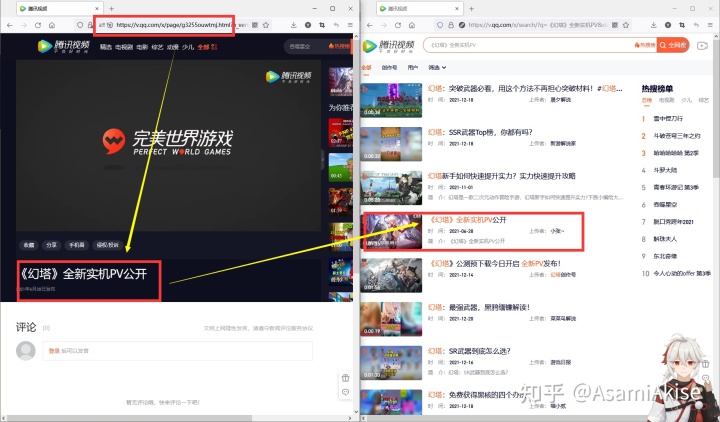Select the 电视剧 tab in the hot search ranking
Image resolution: width=720 pixels, height=422 pixels.
point(666,100)
